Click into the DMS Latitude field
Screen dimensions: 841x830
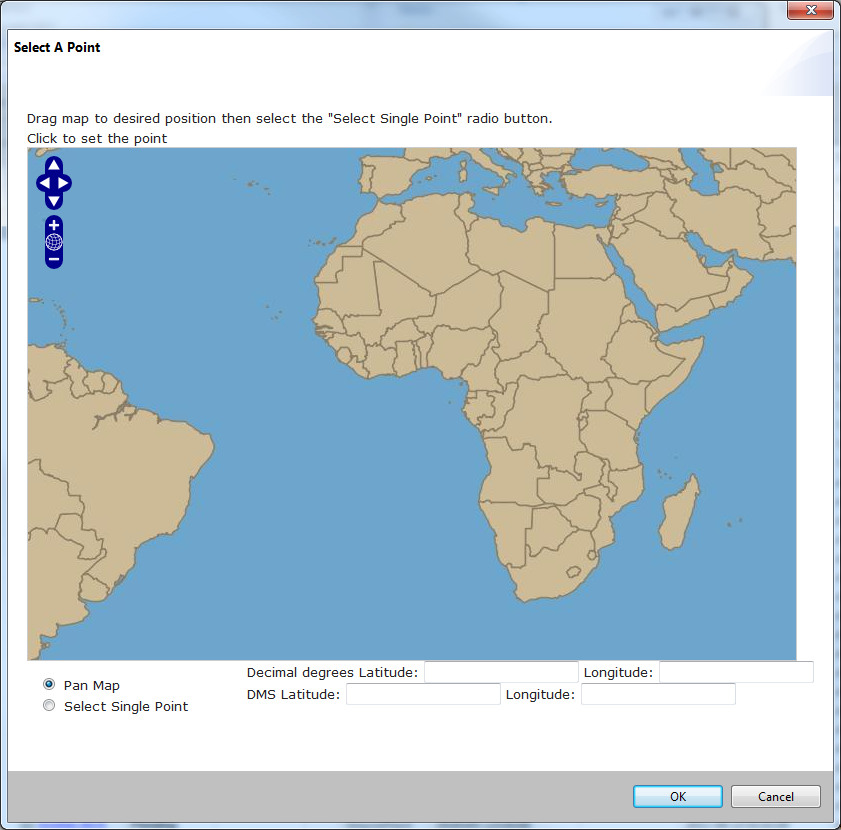(423, 694)
